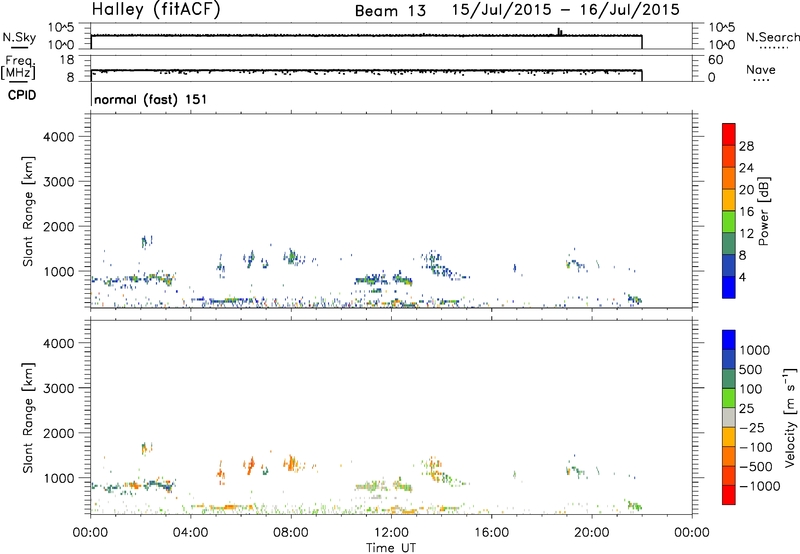Image resolution: width=800 pixels, height=554 pixels.
Task: Click the '18' frequency axis tick label
Action: coord(67,60)
